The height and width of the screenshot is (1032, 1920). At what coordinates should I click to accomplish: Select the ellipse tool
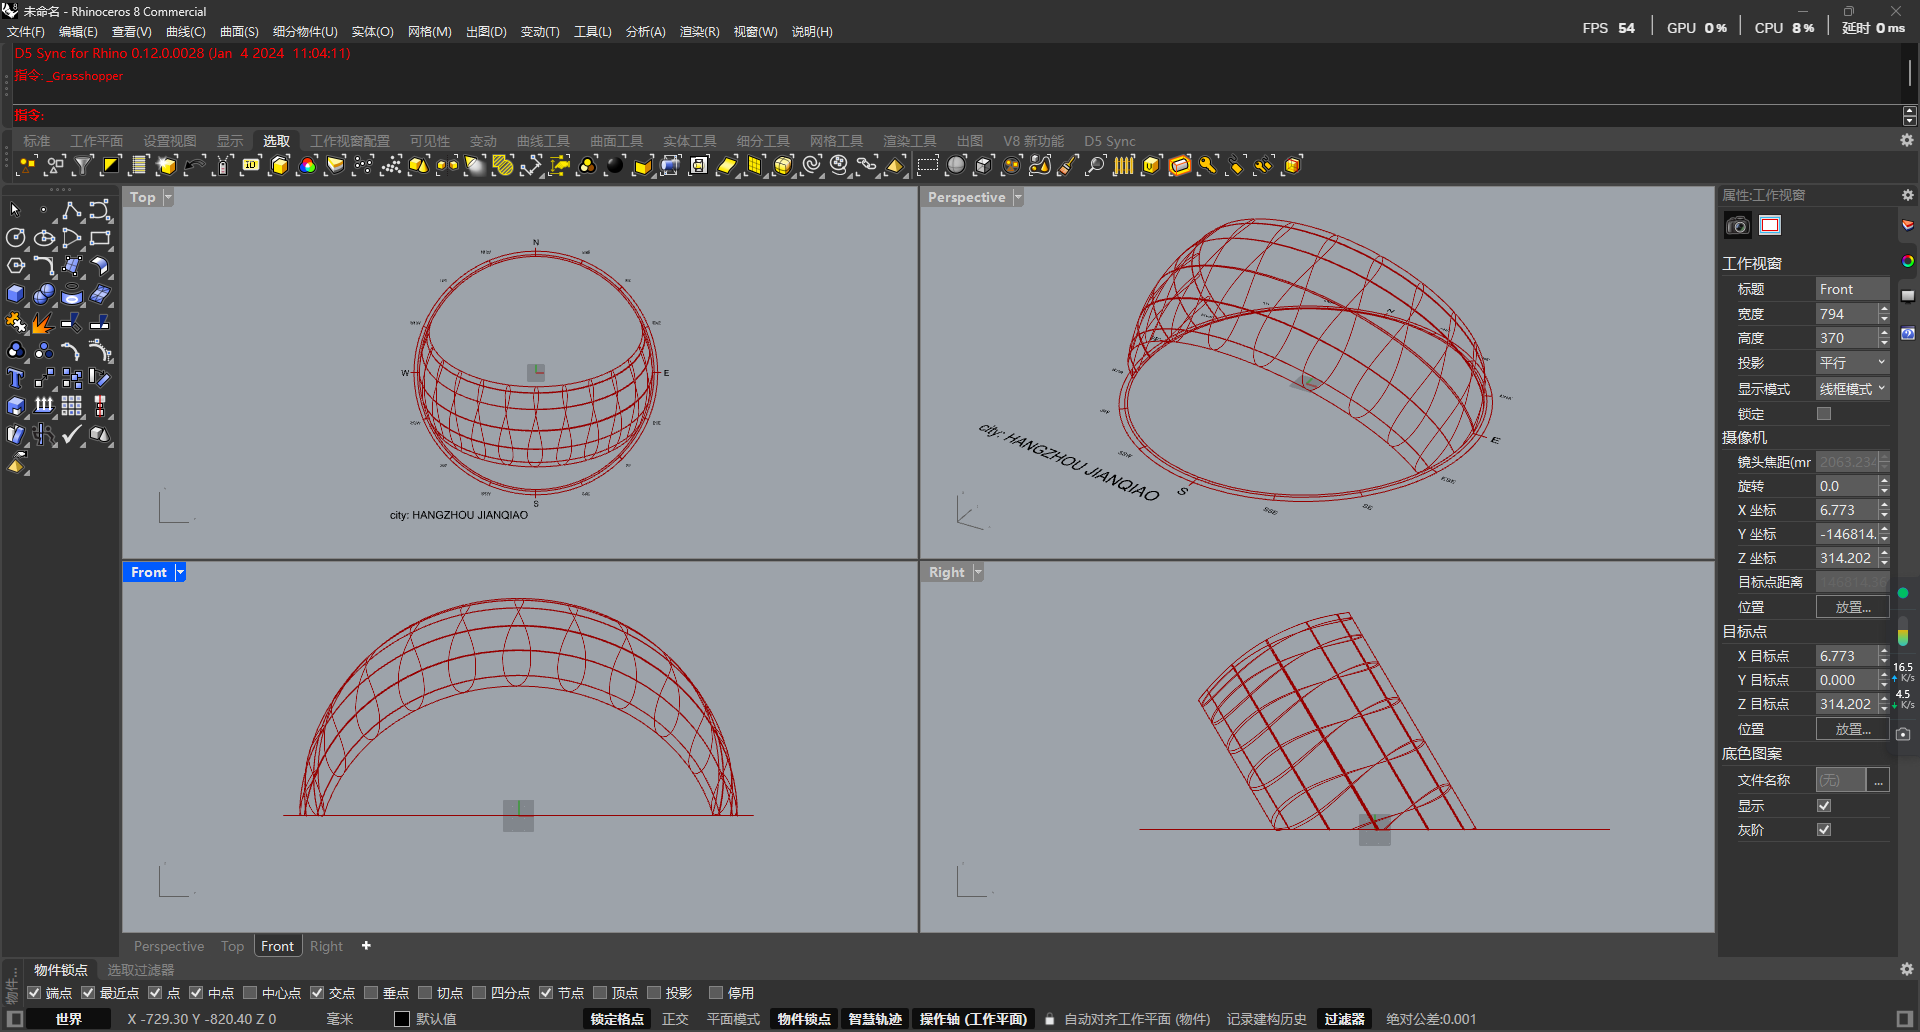[x=43, y=238]
